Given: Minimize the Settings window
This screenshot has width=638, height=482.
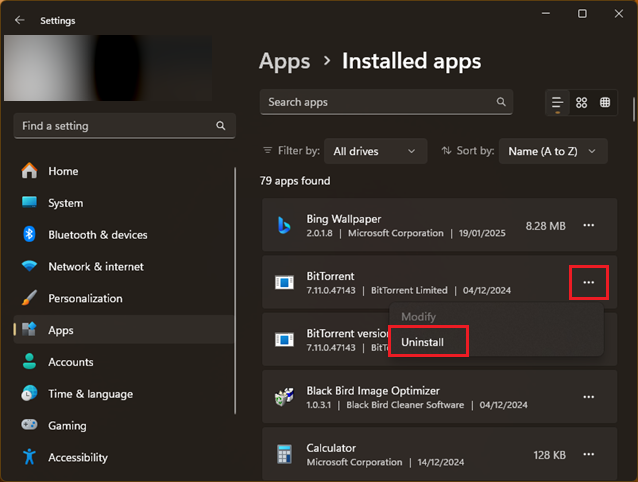Looking at the screenshot, I should 546,13.
